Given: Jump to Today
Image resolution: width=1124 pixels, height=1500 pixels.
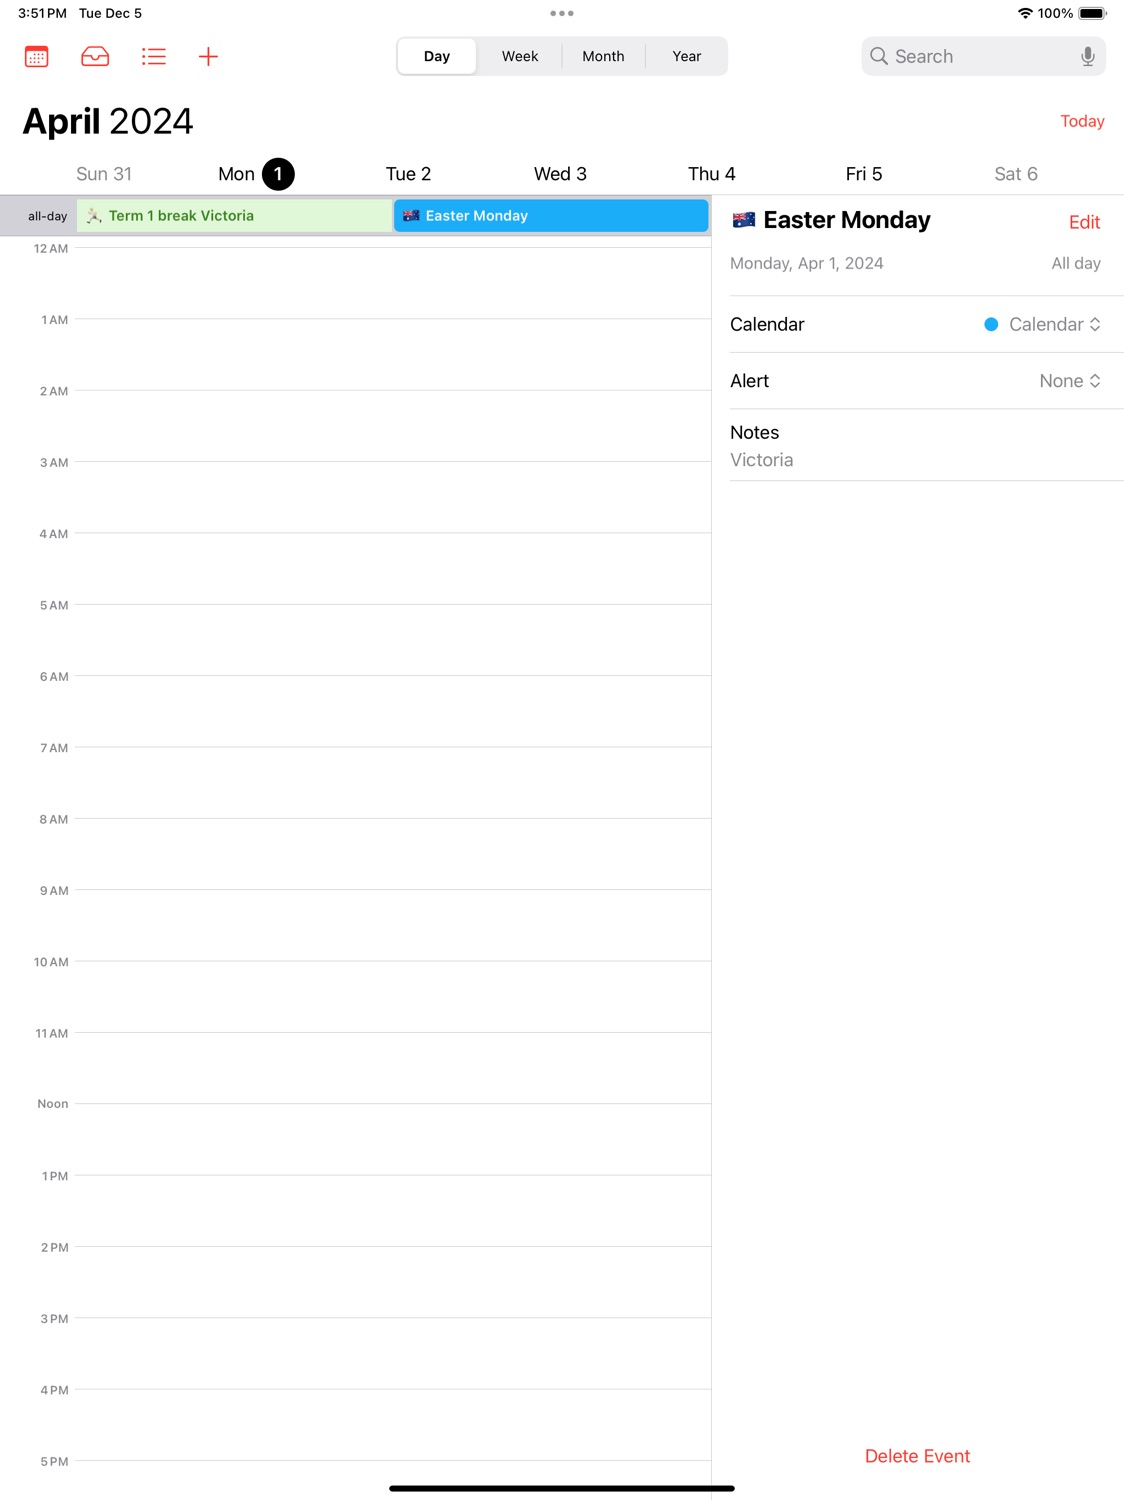Looking at the screenshot, I should click(x=1082, y=121).
